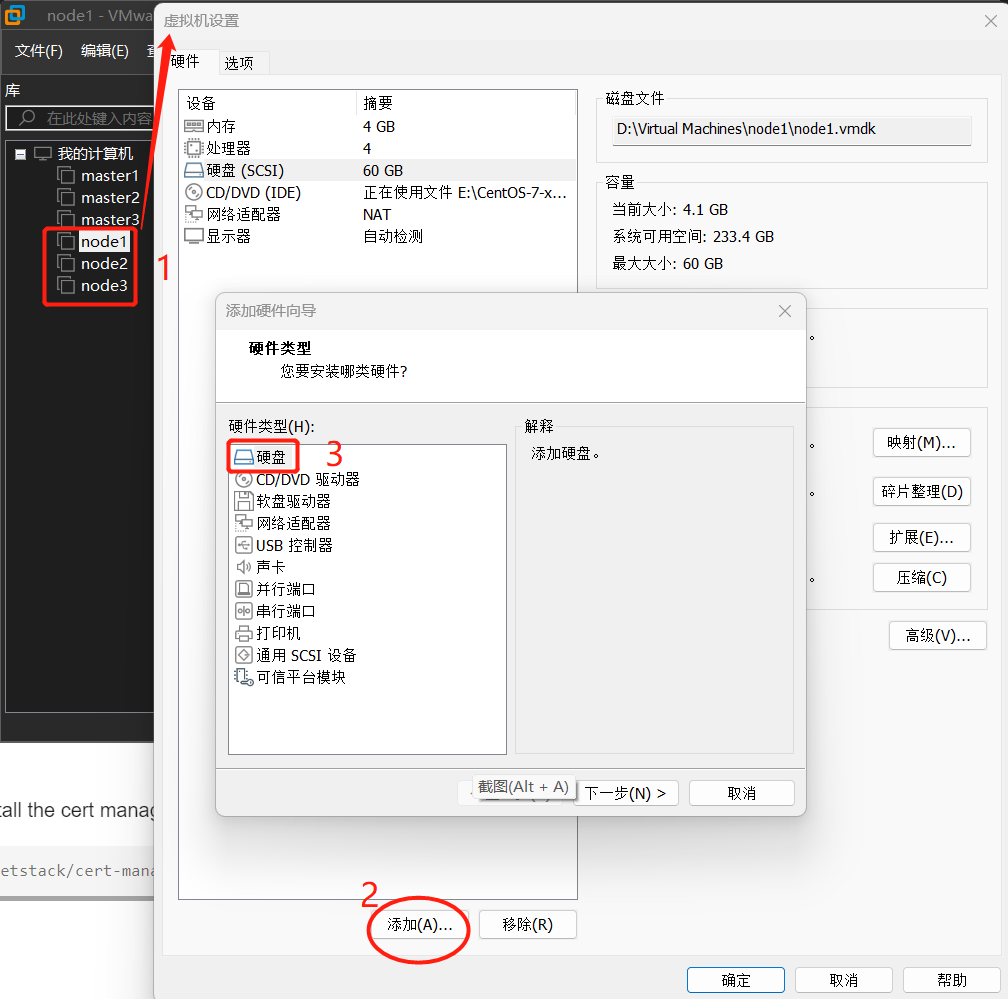Select the 内存 memory device entry icon
This screenshot has width=1008, height=999.
coord(194,126)
